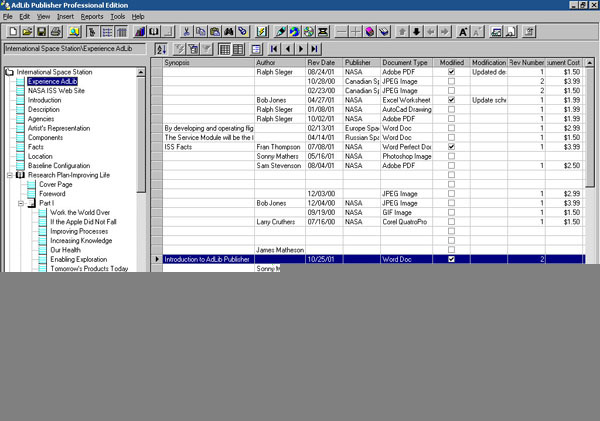Click the lightning bolt toolbar icon
The width and height of the screenshot is (600, 421).
point(262,32)
